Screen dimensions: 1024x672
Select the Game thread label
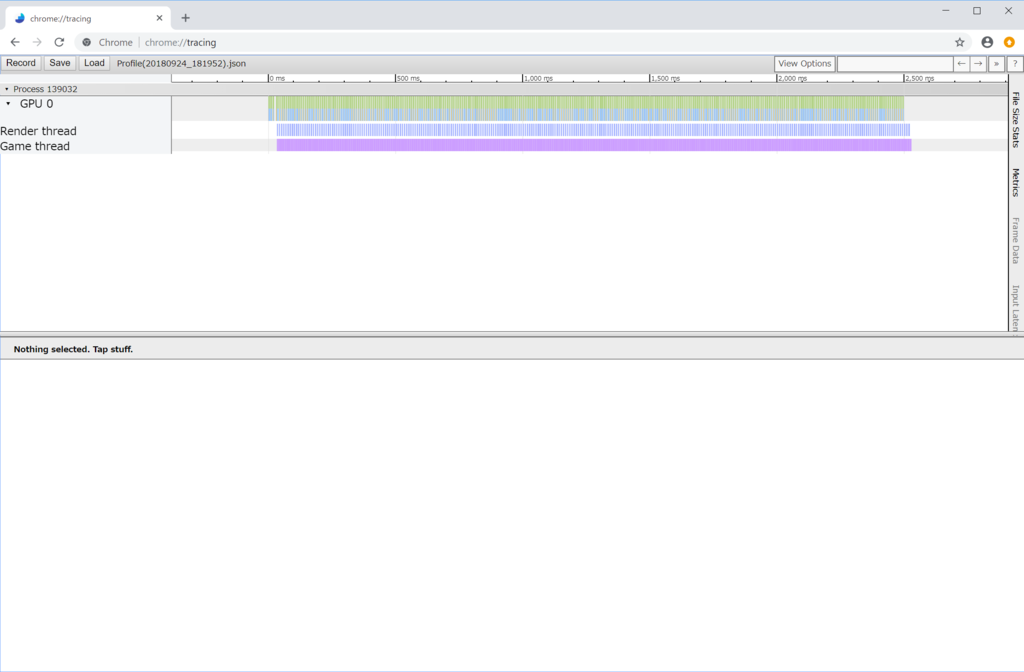tap(35, 146)
